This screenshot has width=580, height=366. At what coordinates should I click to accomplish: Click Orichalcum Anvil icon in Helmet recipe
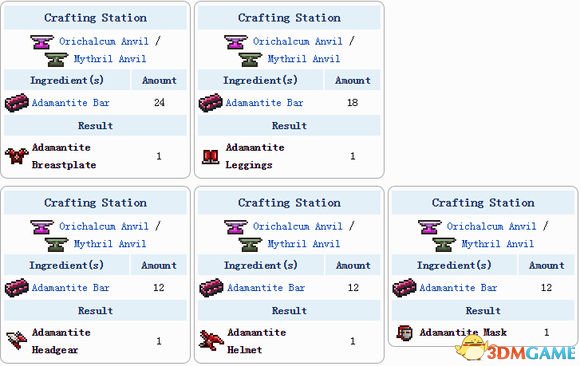coord(236,227)
